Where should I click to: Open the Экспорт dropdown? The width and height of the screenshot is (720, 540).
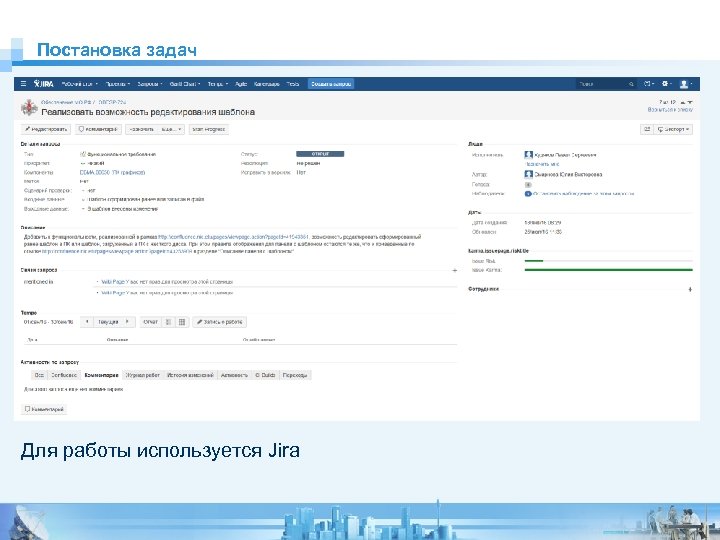tap(674, 129)
